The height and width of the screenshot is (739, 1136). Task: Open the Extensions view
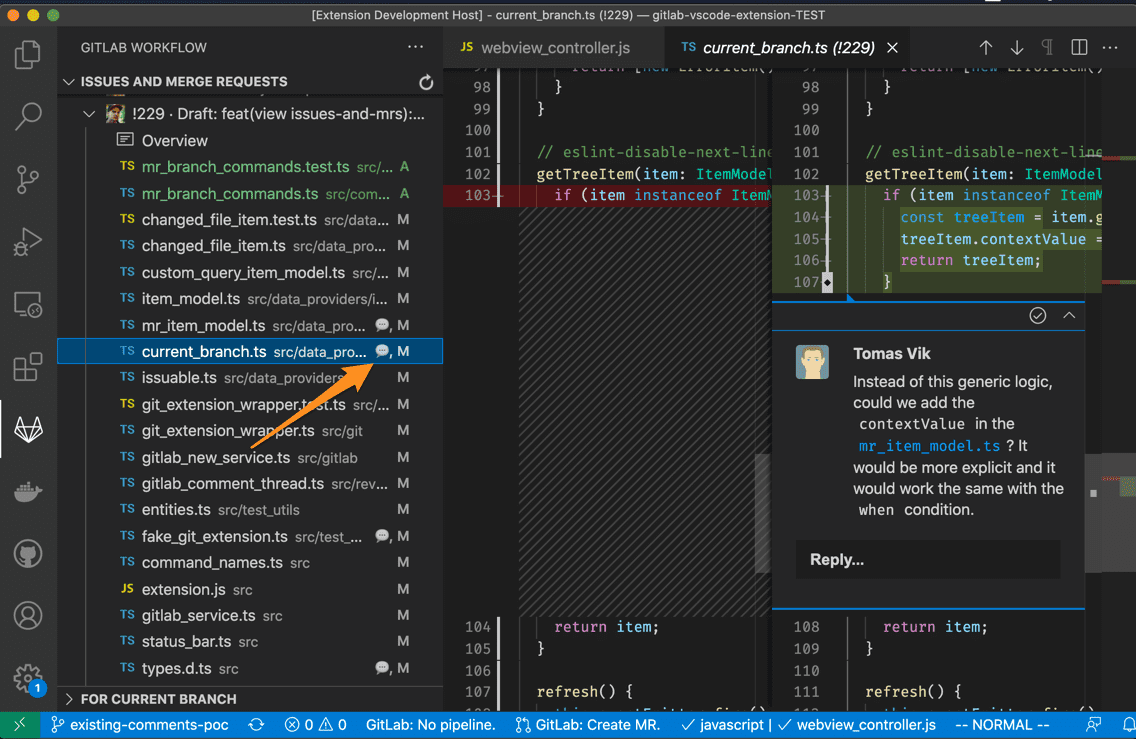(28, 366)
